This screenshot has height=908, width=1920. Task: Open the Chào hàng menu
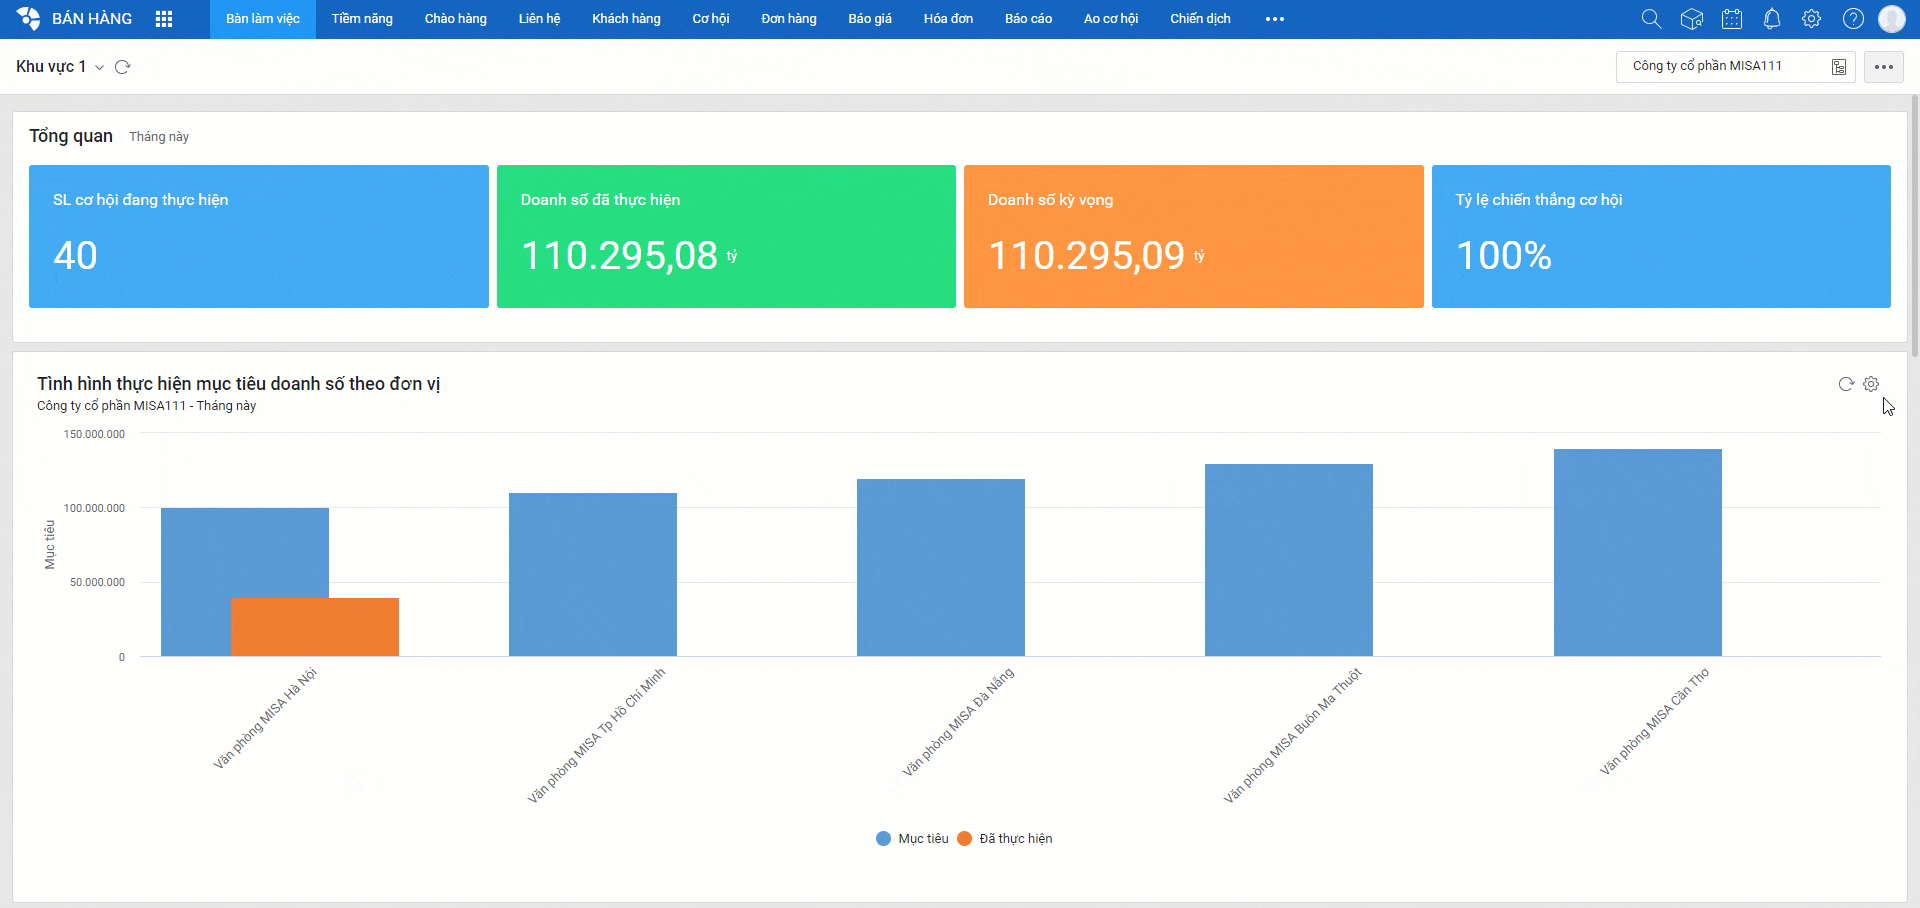(x=456, y=19)
